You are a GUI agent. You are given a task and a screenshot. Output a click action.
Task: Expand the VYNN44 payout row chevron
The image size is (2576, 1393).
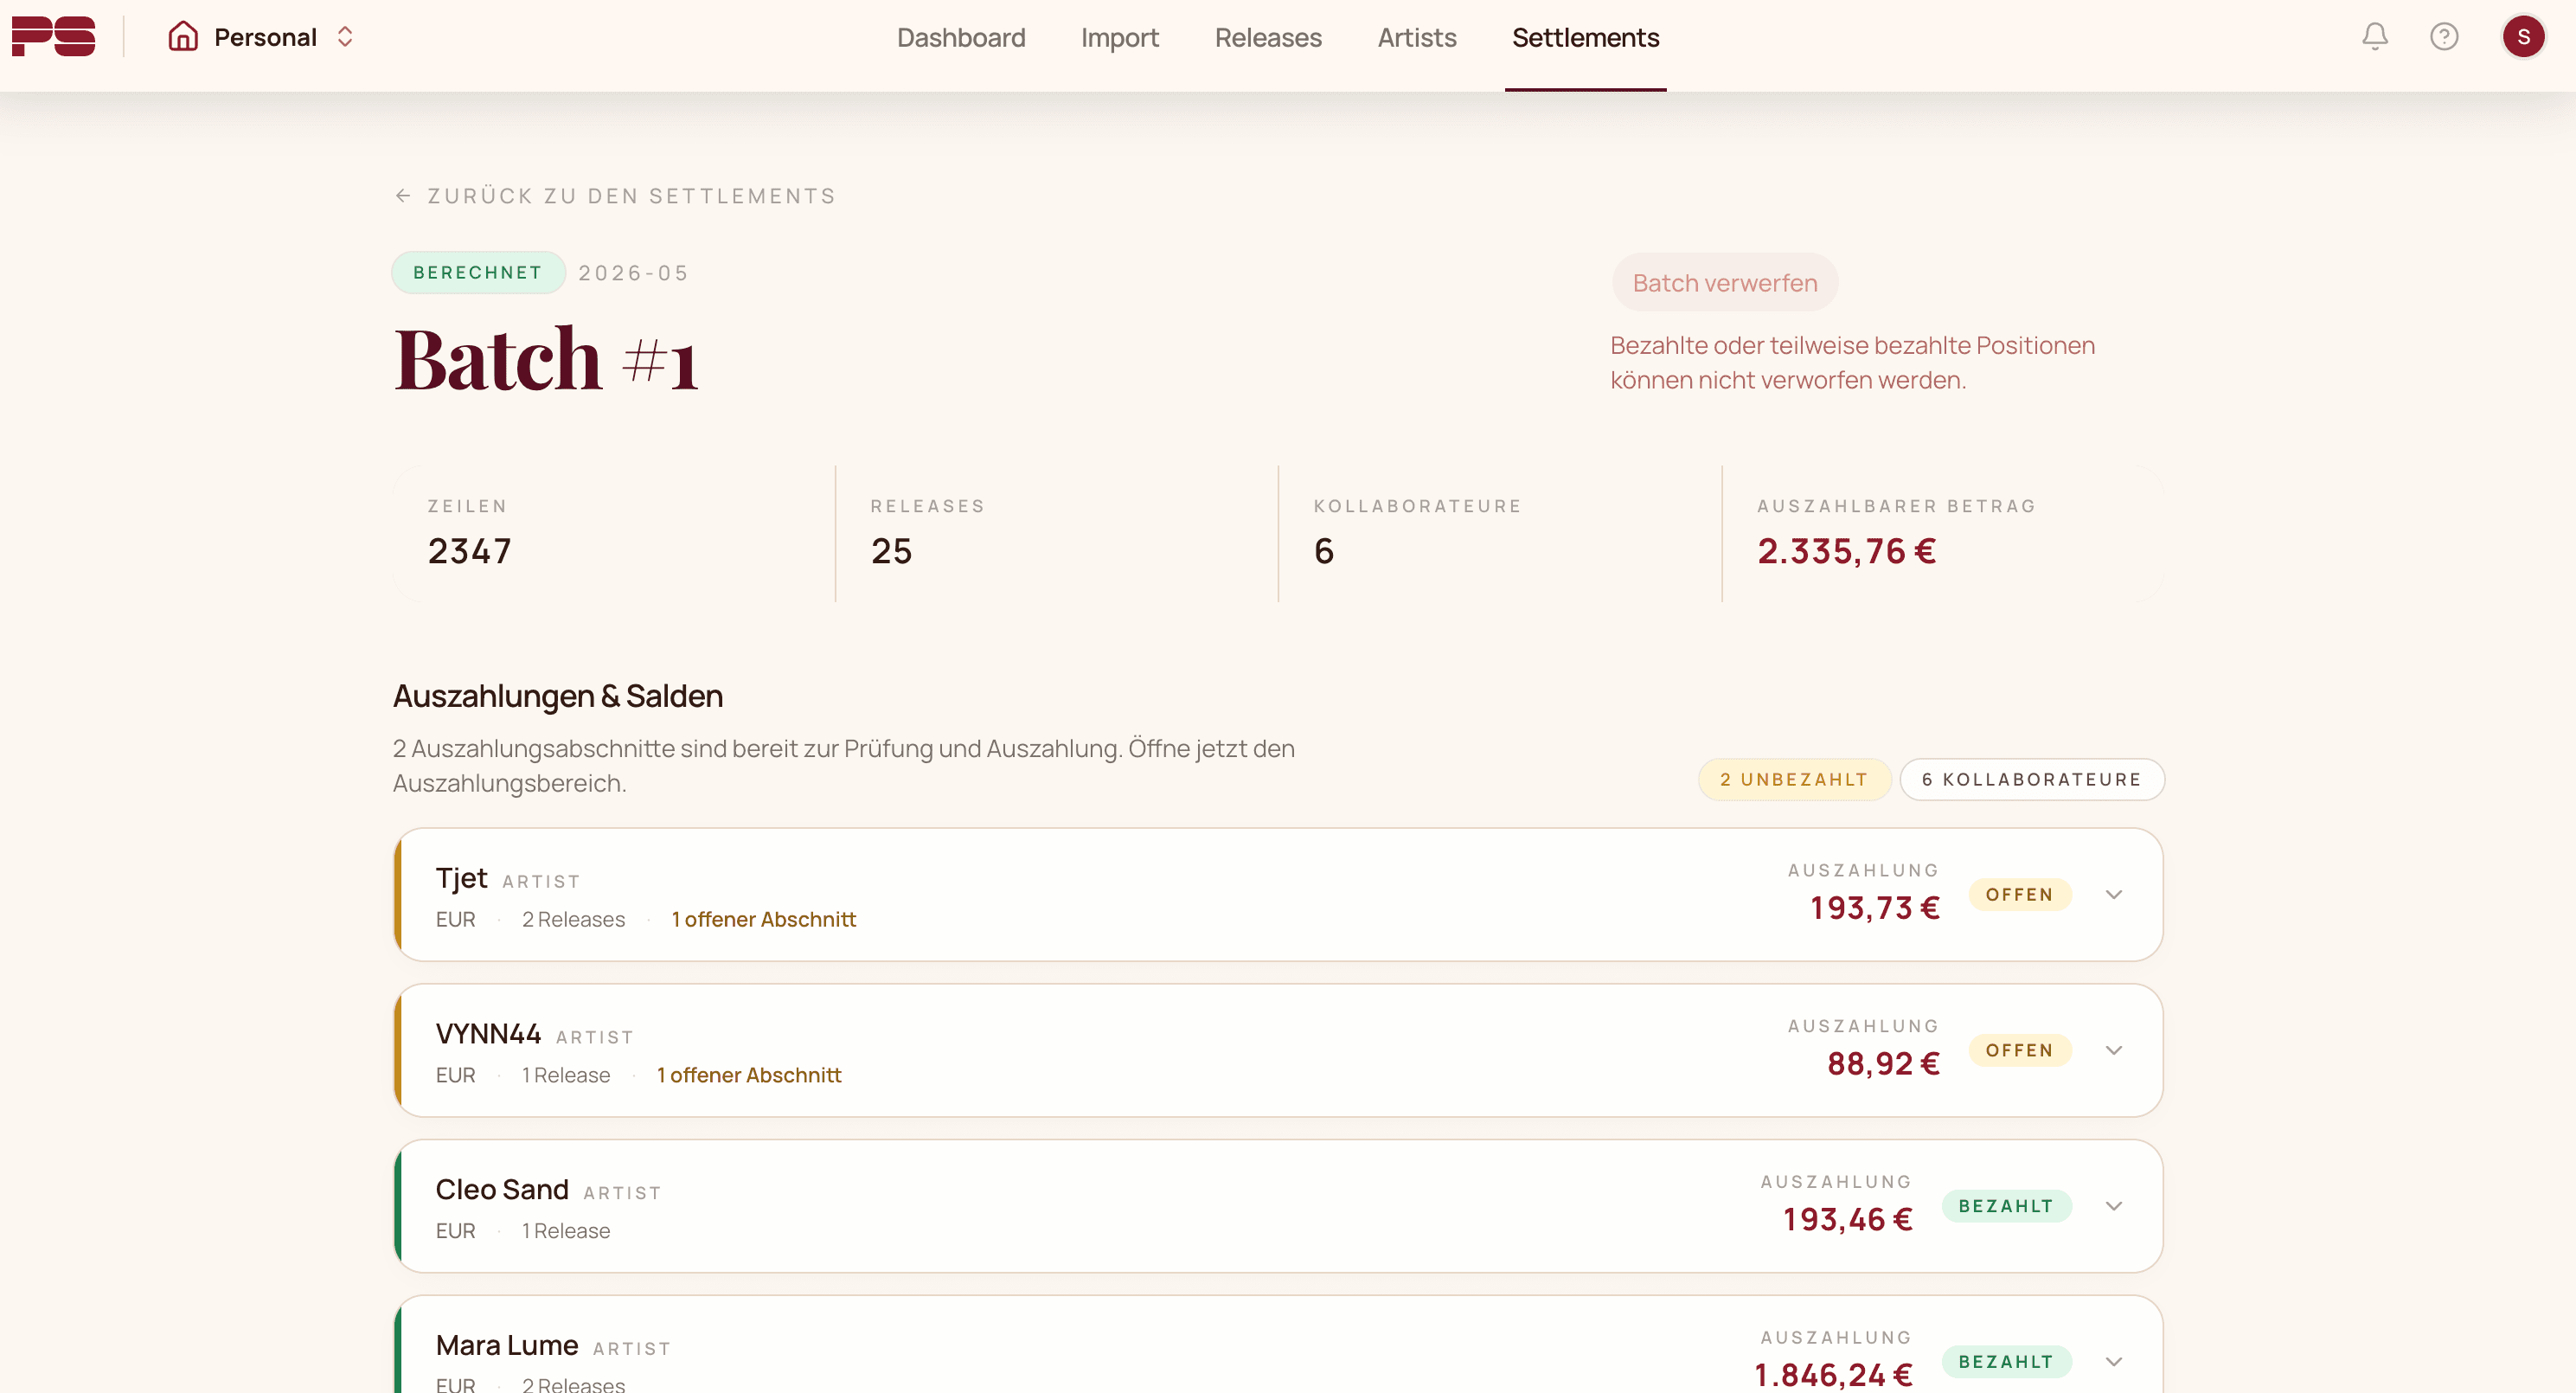tap(2113, 1050)
